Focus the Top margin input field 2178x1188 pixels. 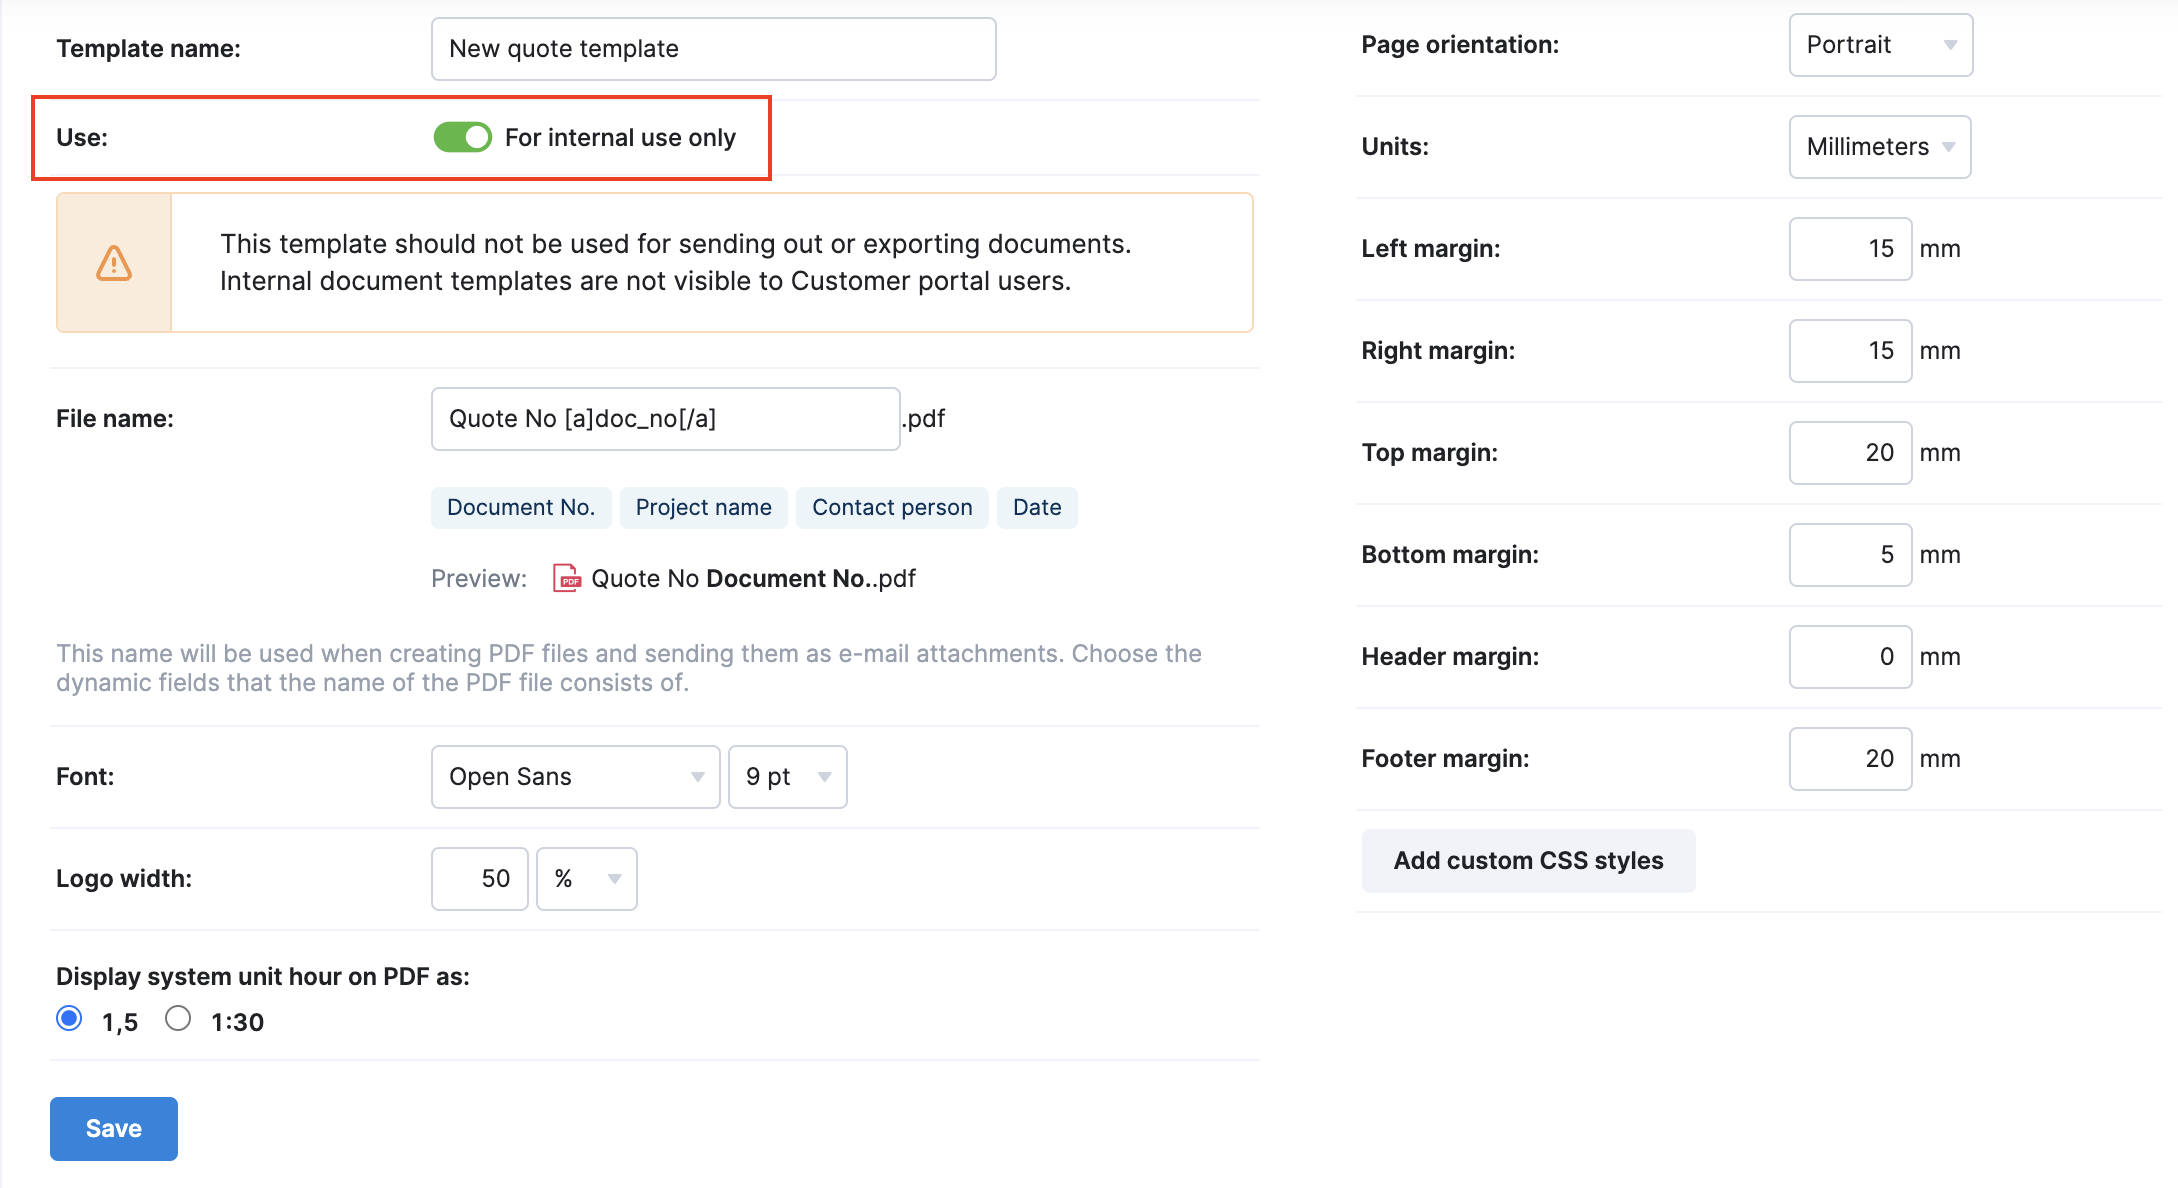coord(1850,453)
